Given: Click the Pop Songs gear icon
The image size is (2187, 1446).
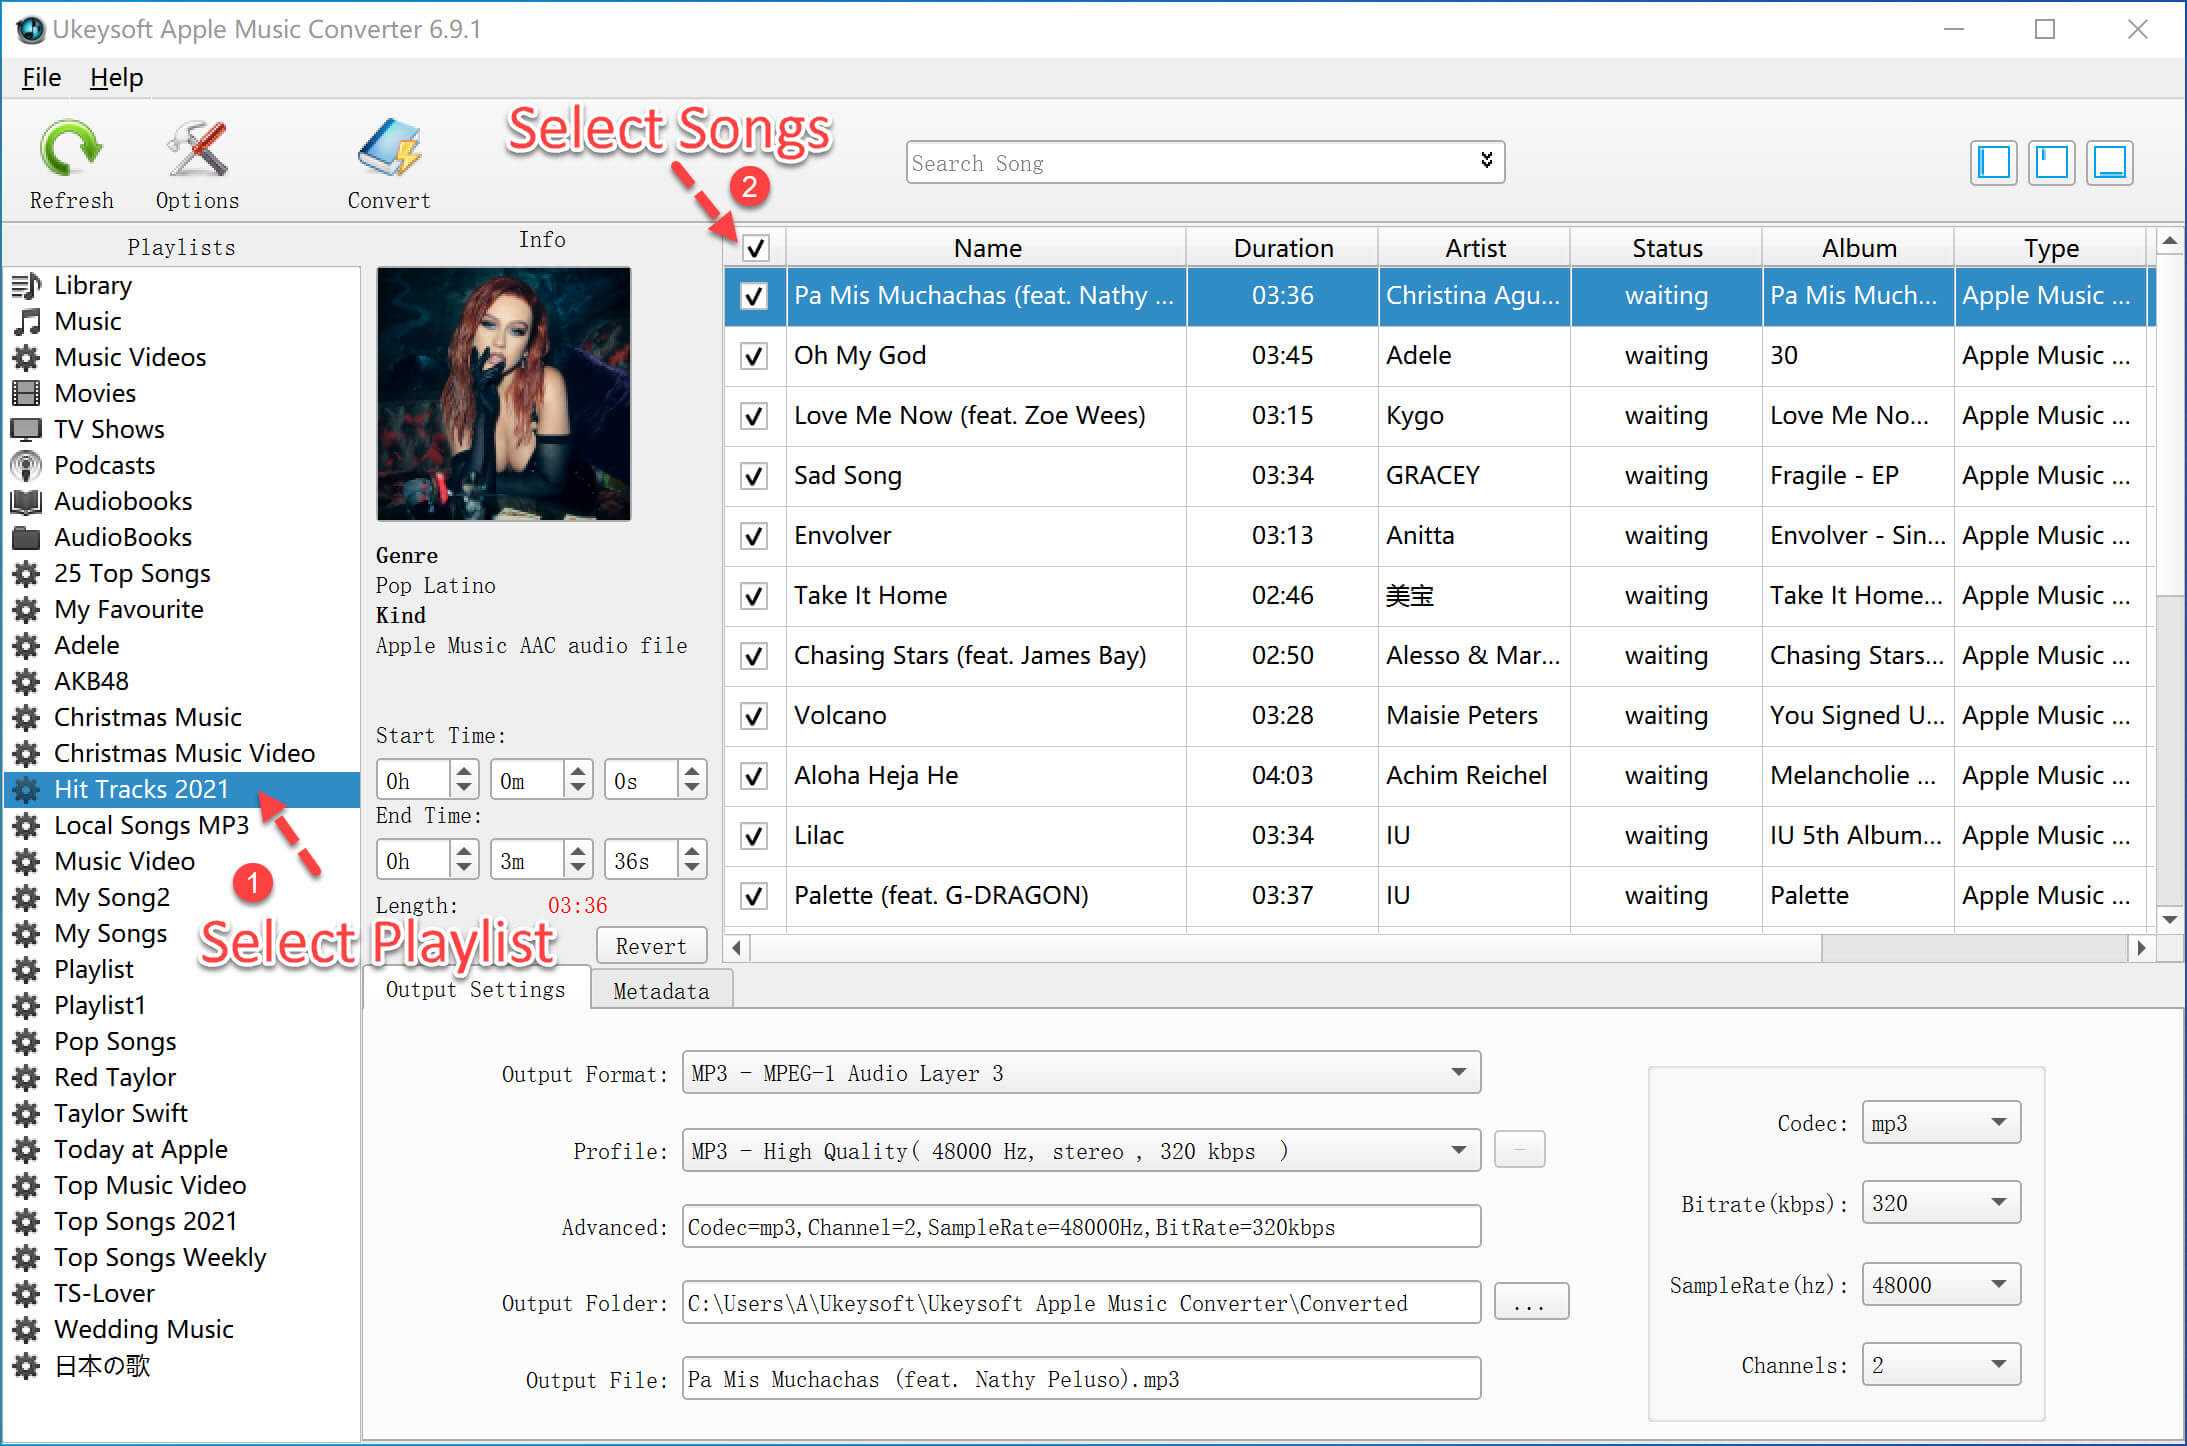Looking at the screenshot, I should pyautogui.click(x=26, y=1042).
